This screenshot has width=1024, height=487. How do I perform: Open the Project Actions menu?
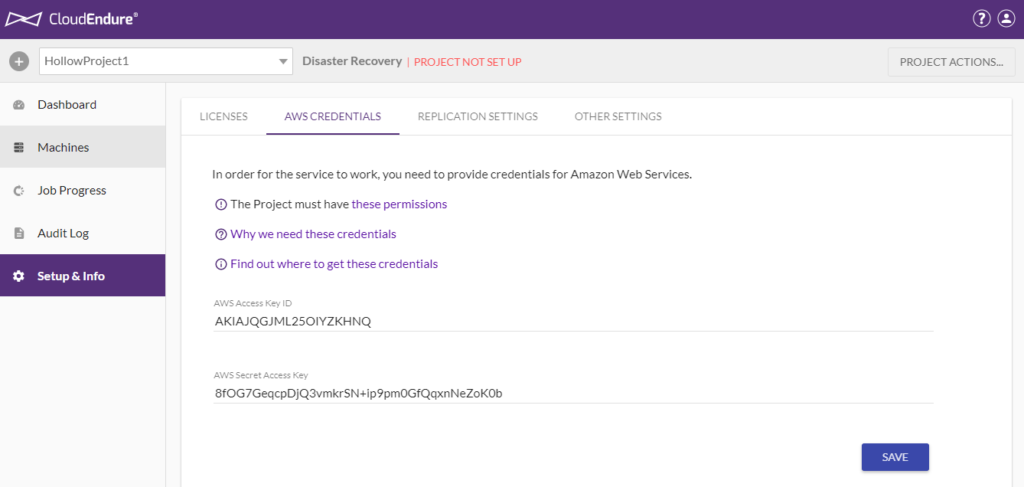pos(951,61)
